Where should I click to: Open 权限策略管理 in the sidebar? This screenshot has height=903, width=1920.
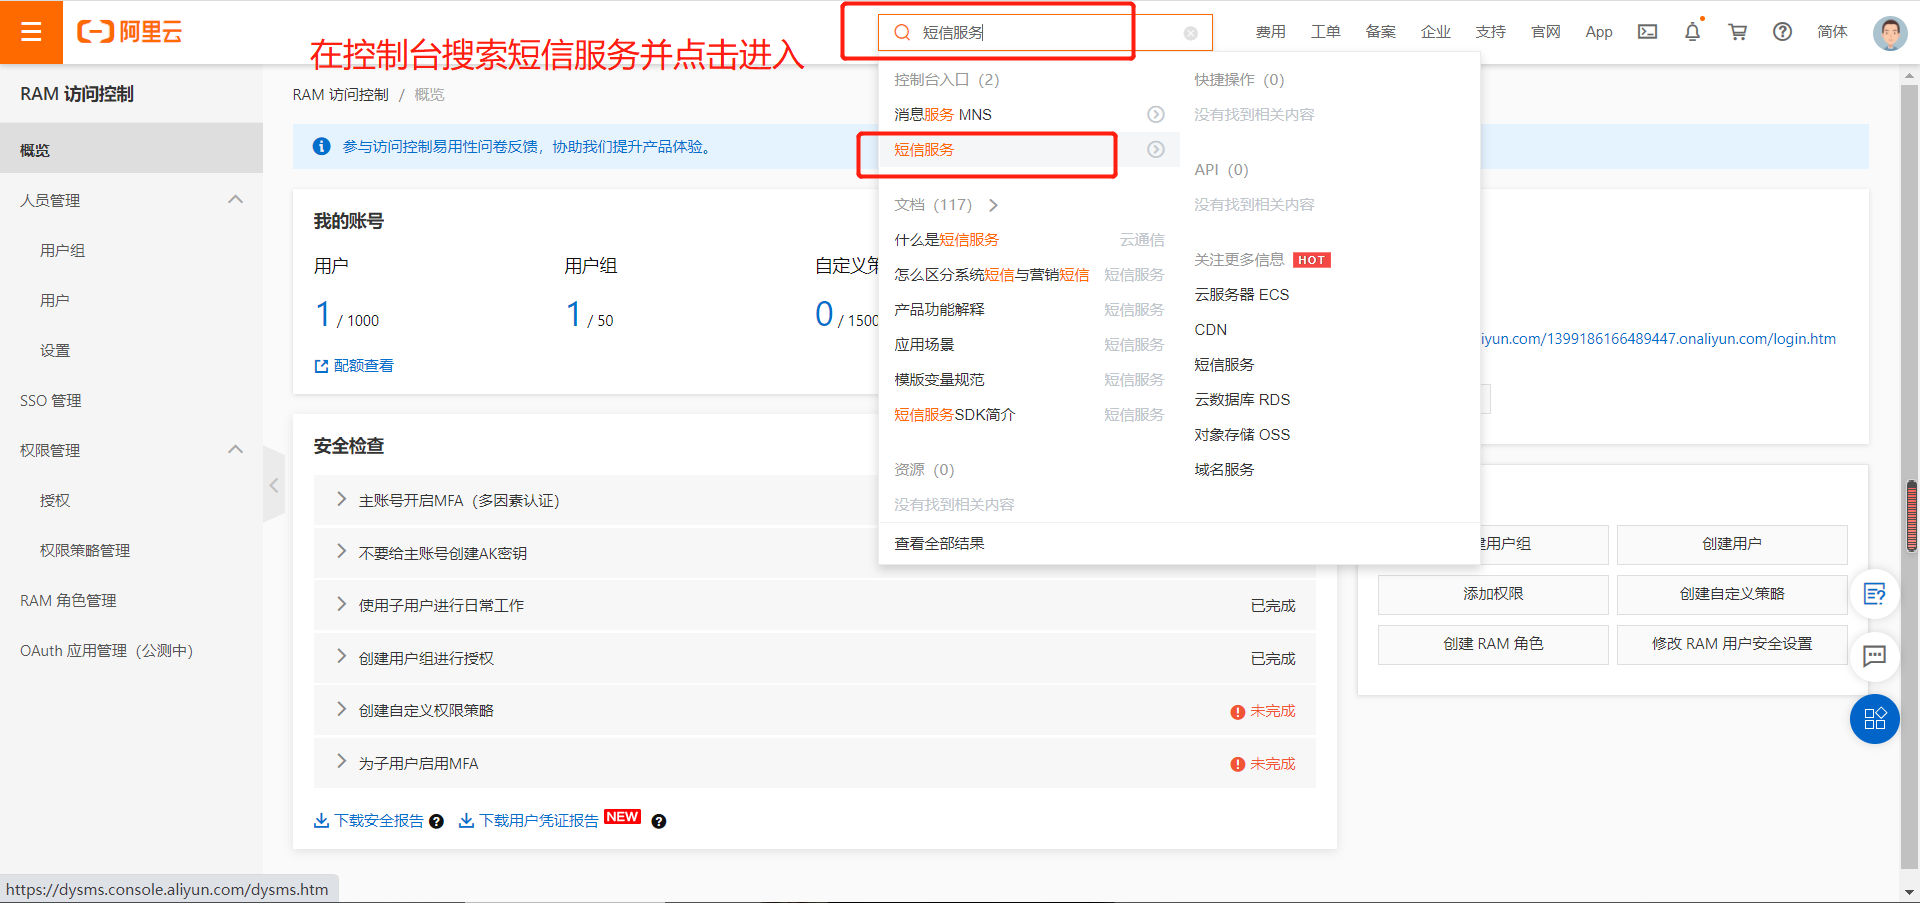85,550
